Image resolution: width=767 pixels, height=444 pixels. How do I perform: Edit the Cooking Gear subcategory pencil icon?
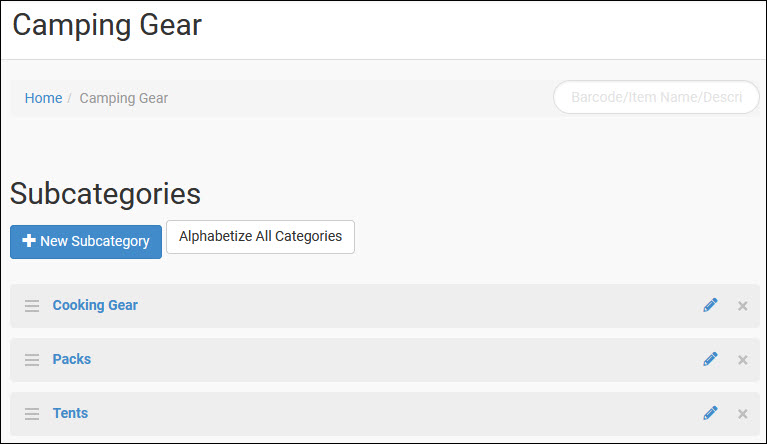pos(710,305)
